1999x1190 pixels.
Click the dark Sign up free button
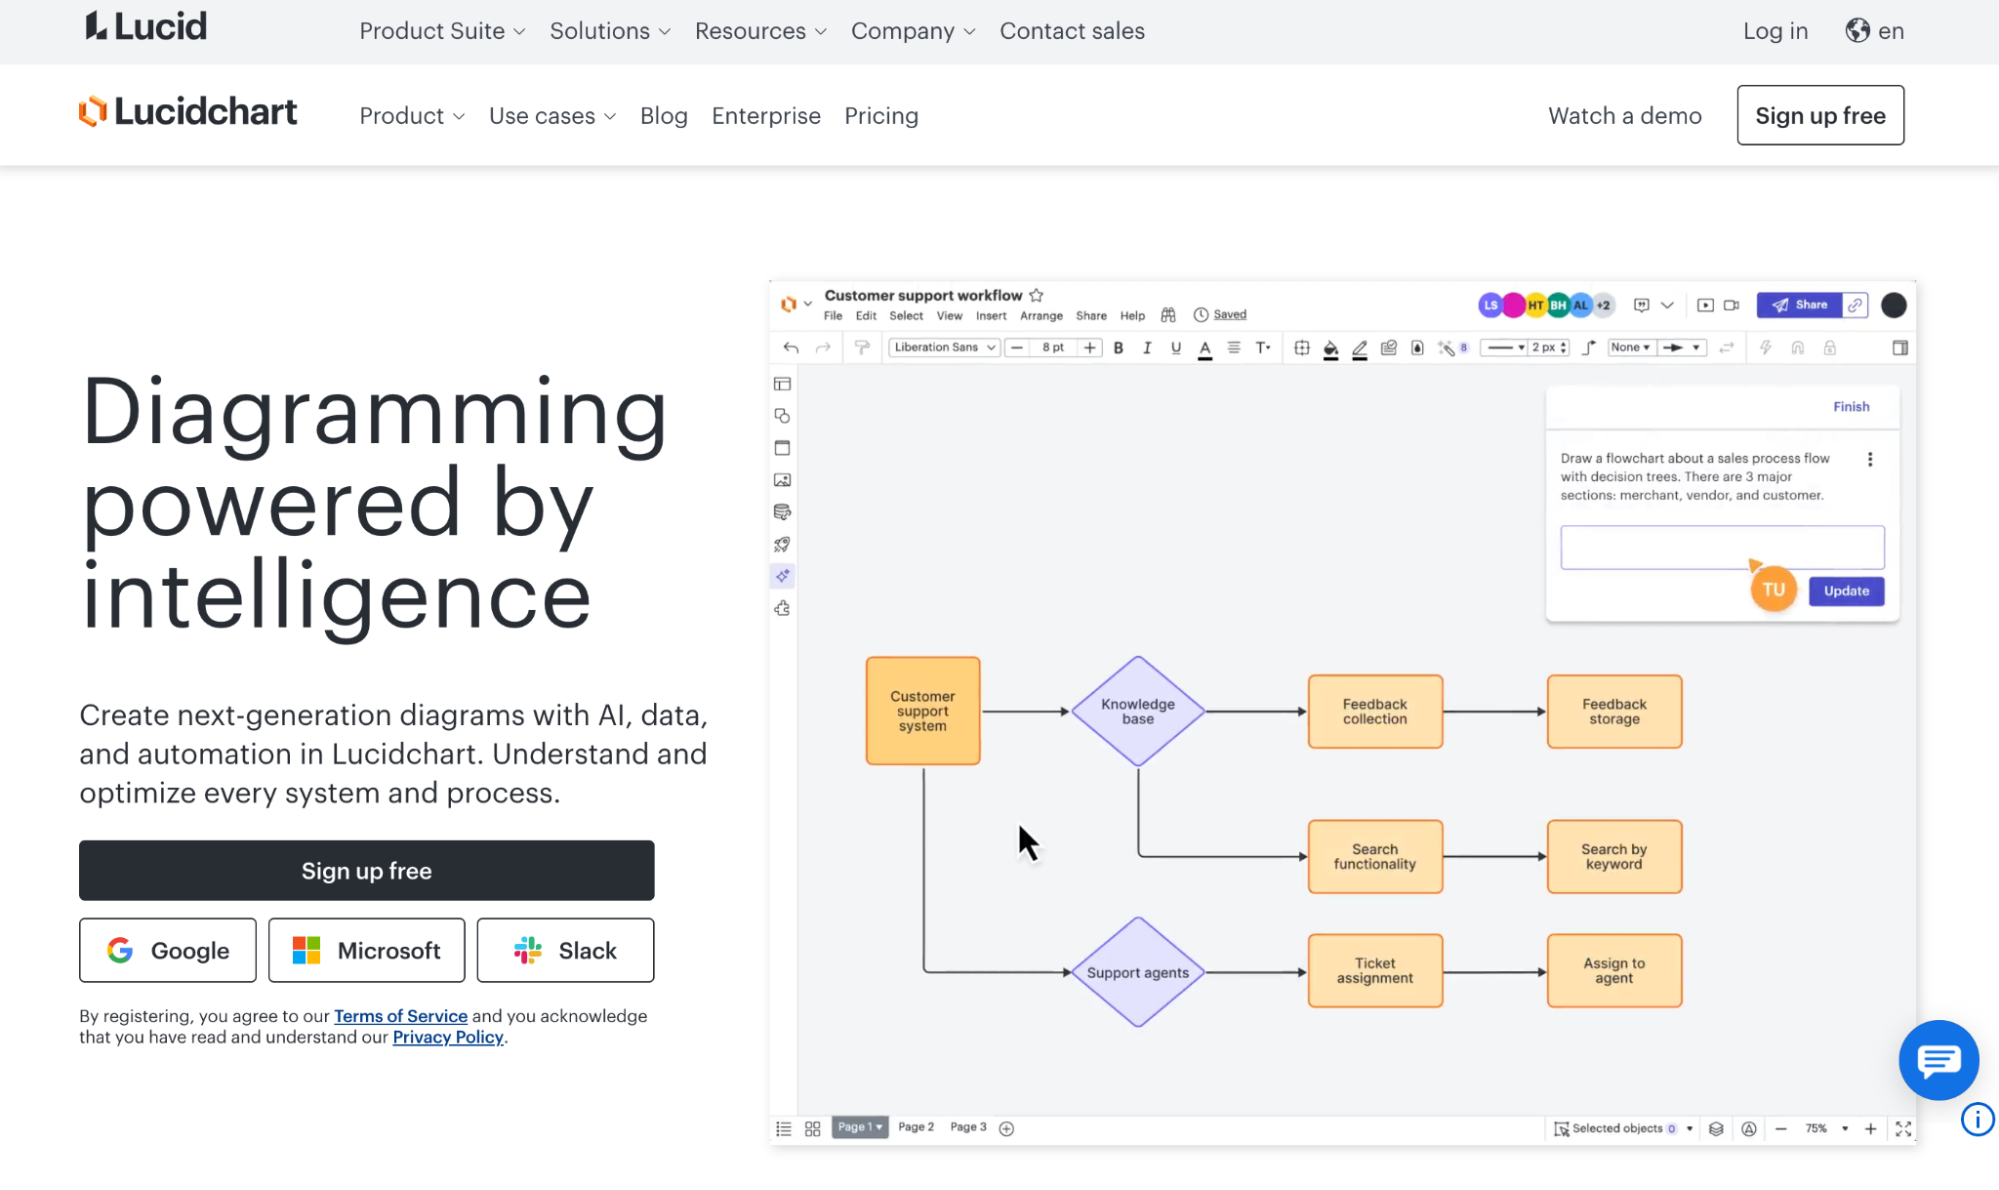(x=366, y=870)
